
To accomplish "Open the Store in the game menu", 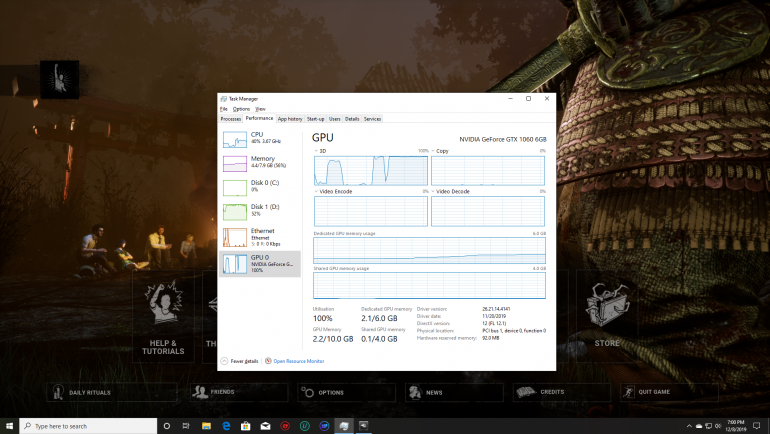I will 607,317.
